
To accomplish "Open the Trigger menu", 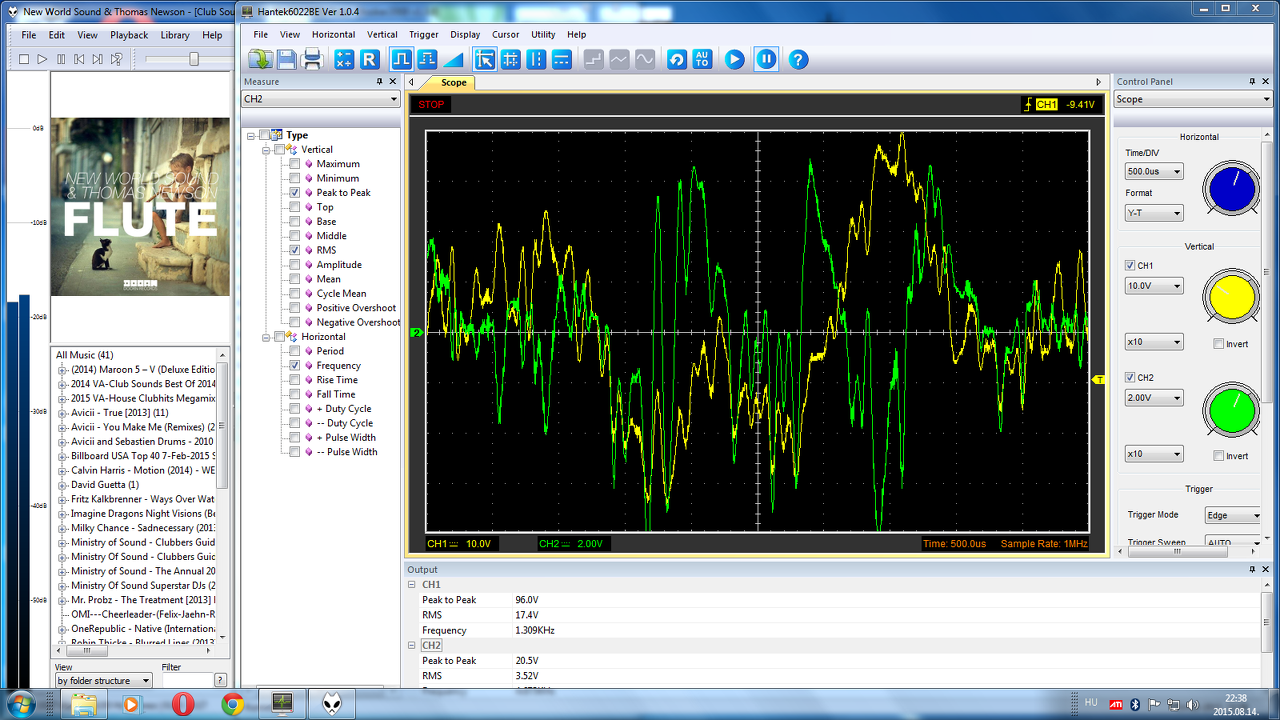I will [424, 35].
